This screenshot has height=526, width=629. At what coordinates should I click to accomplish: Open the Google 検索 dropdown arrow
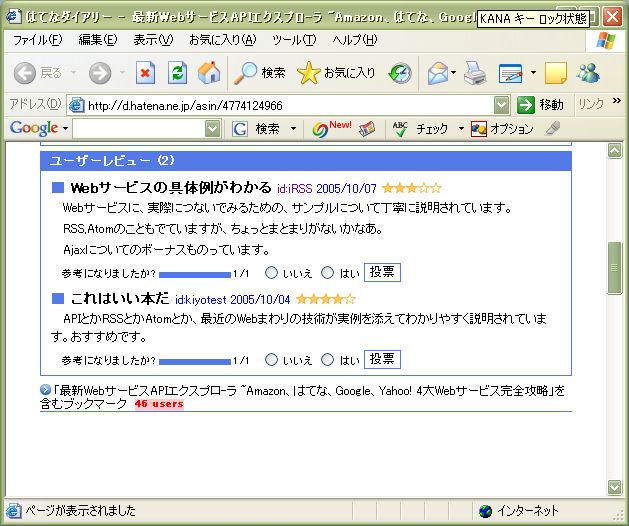pos(293,129)
